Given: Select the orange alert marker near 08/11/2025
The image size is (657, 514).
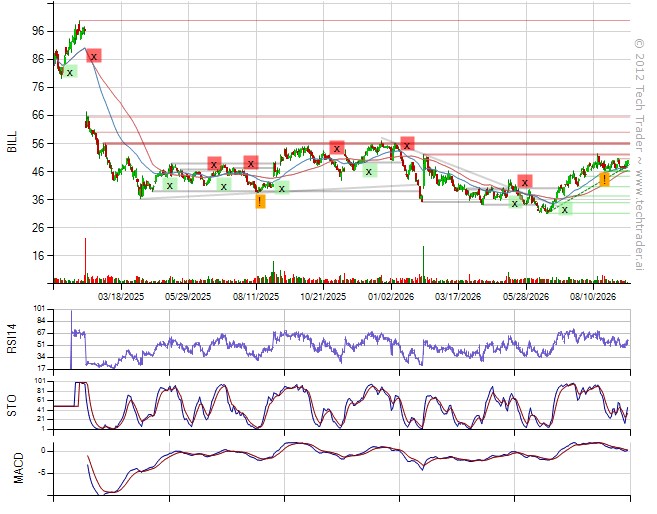Looking at the screenshot, I should (x=260, y=201).
